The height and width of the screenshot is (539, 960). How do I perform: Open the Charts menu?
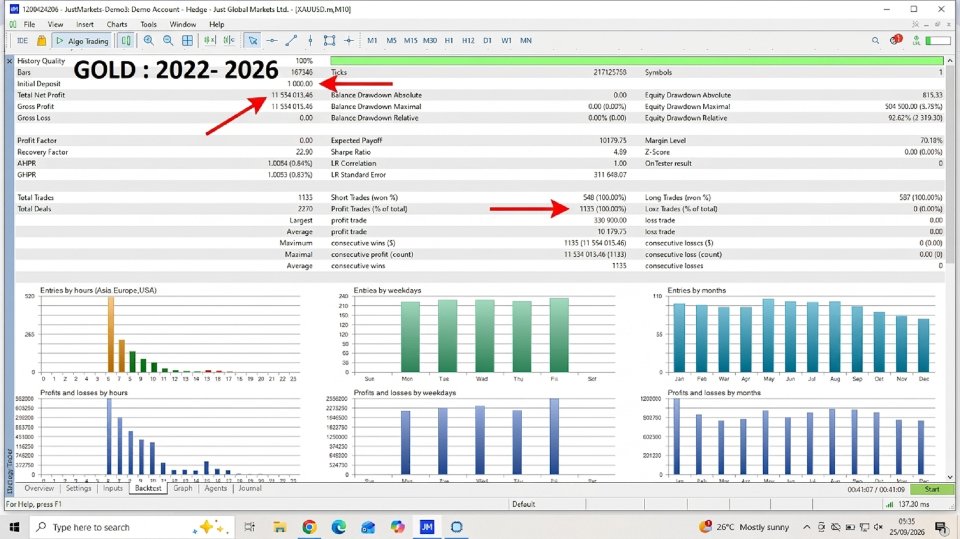(x=117, y=24)
